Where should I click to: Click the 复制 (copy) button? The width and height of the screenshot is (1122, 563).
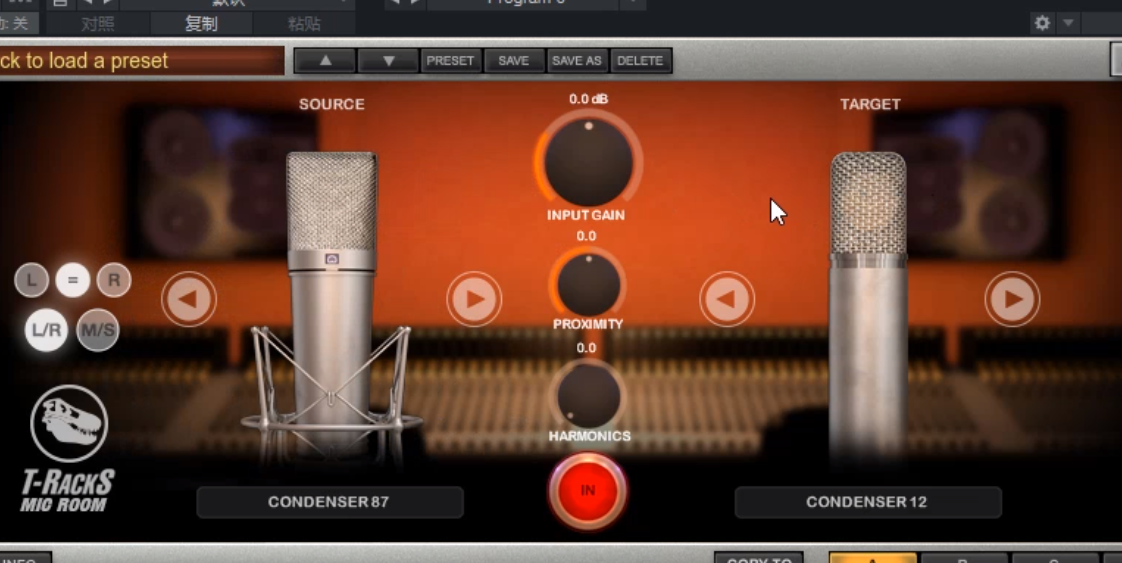tap(201, 24)
